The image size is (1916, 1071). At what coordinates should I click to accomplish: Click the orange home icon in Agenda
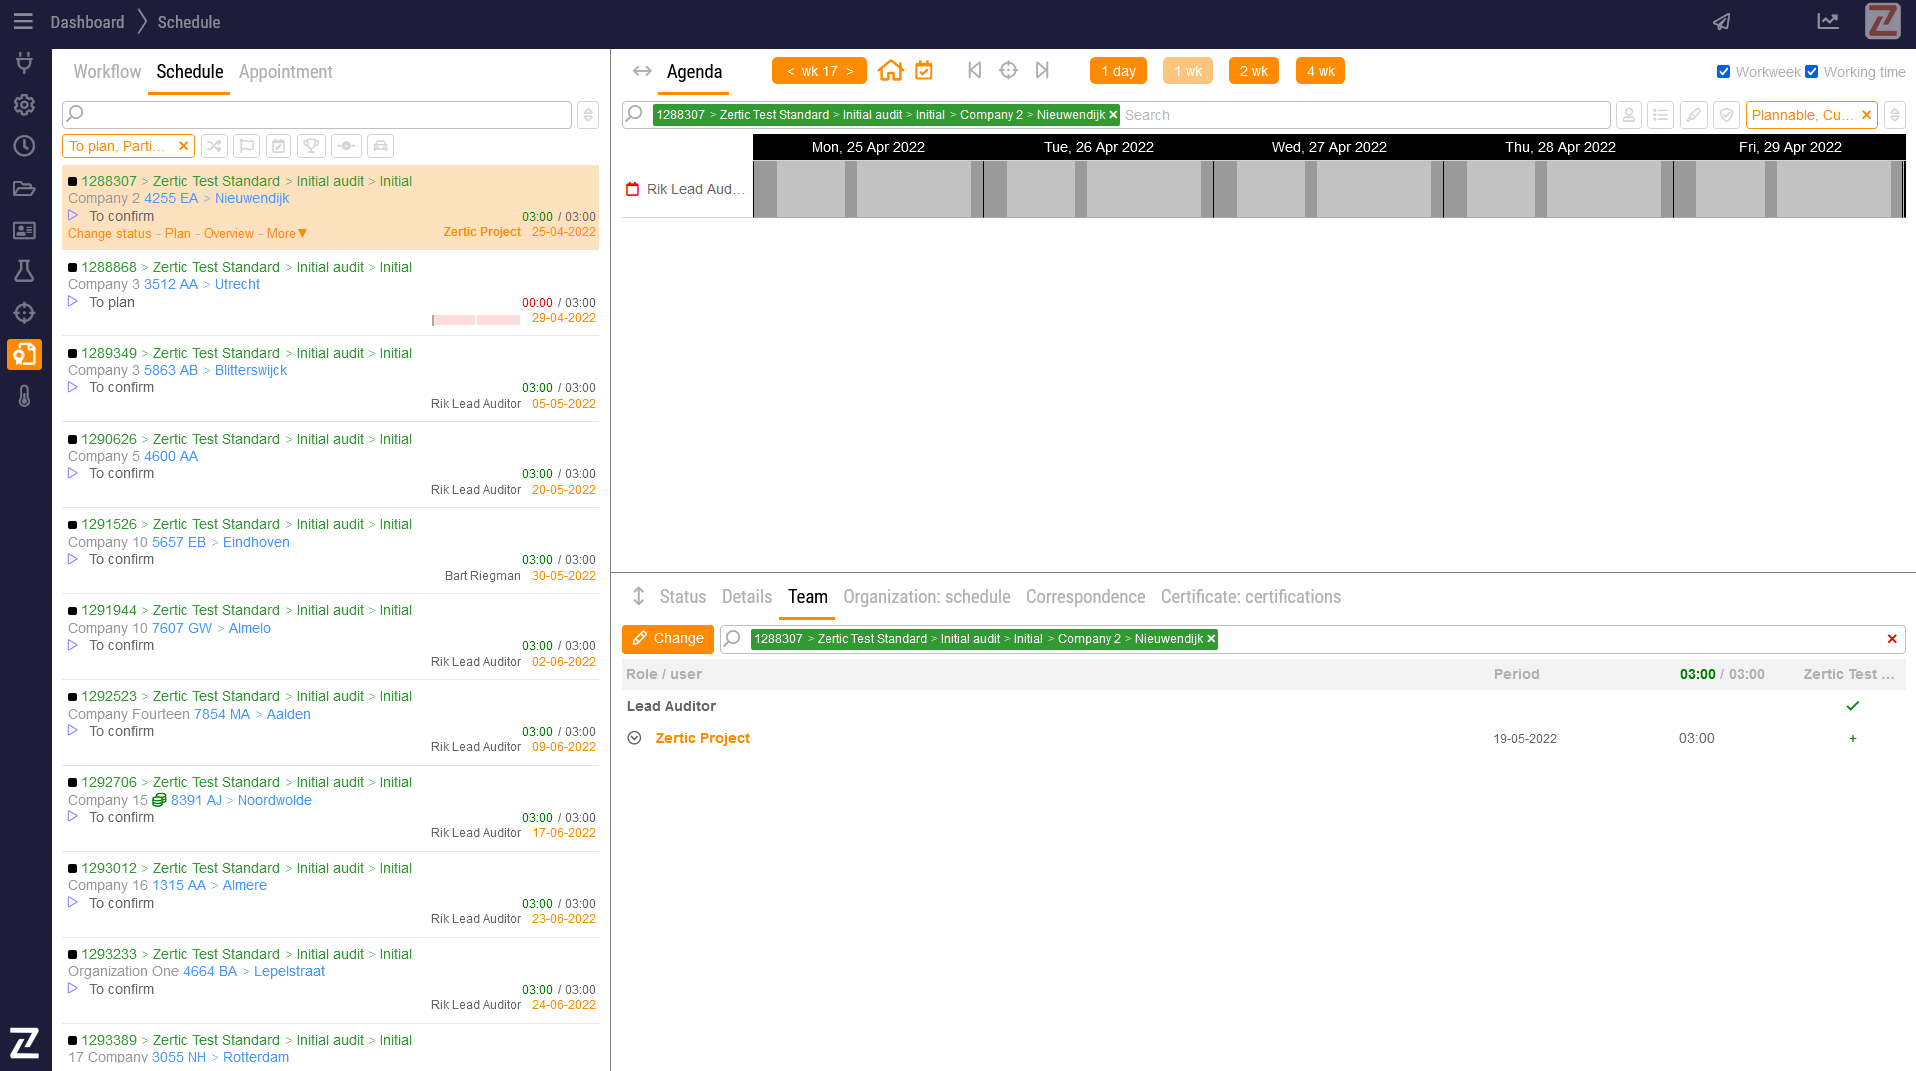click(x=890, y=71)
